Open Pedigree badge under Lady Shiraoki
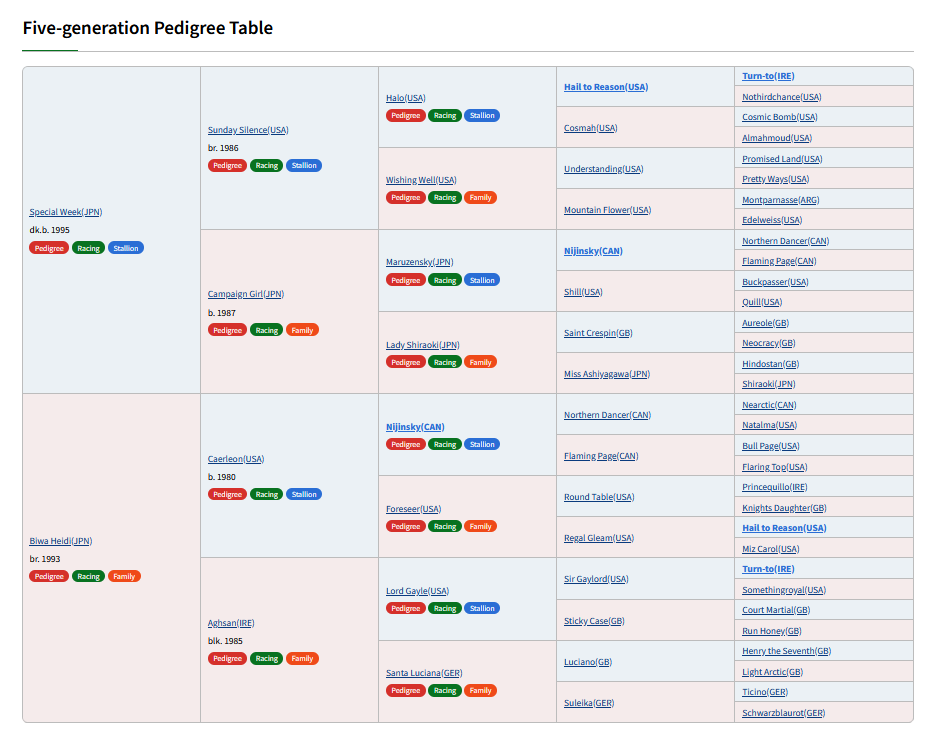Screen dimensions: 929x743 point(405,362)
